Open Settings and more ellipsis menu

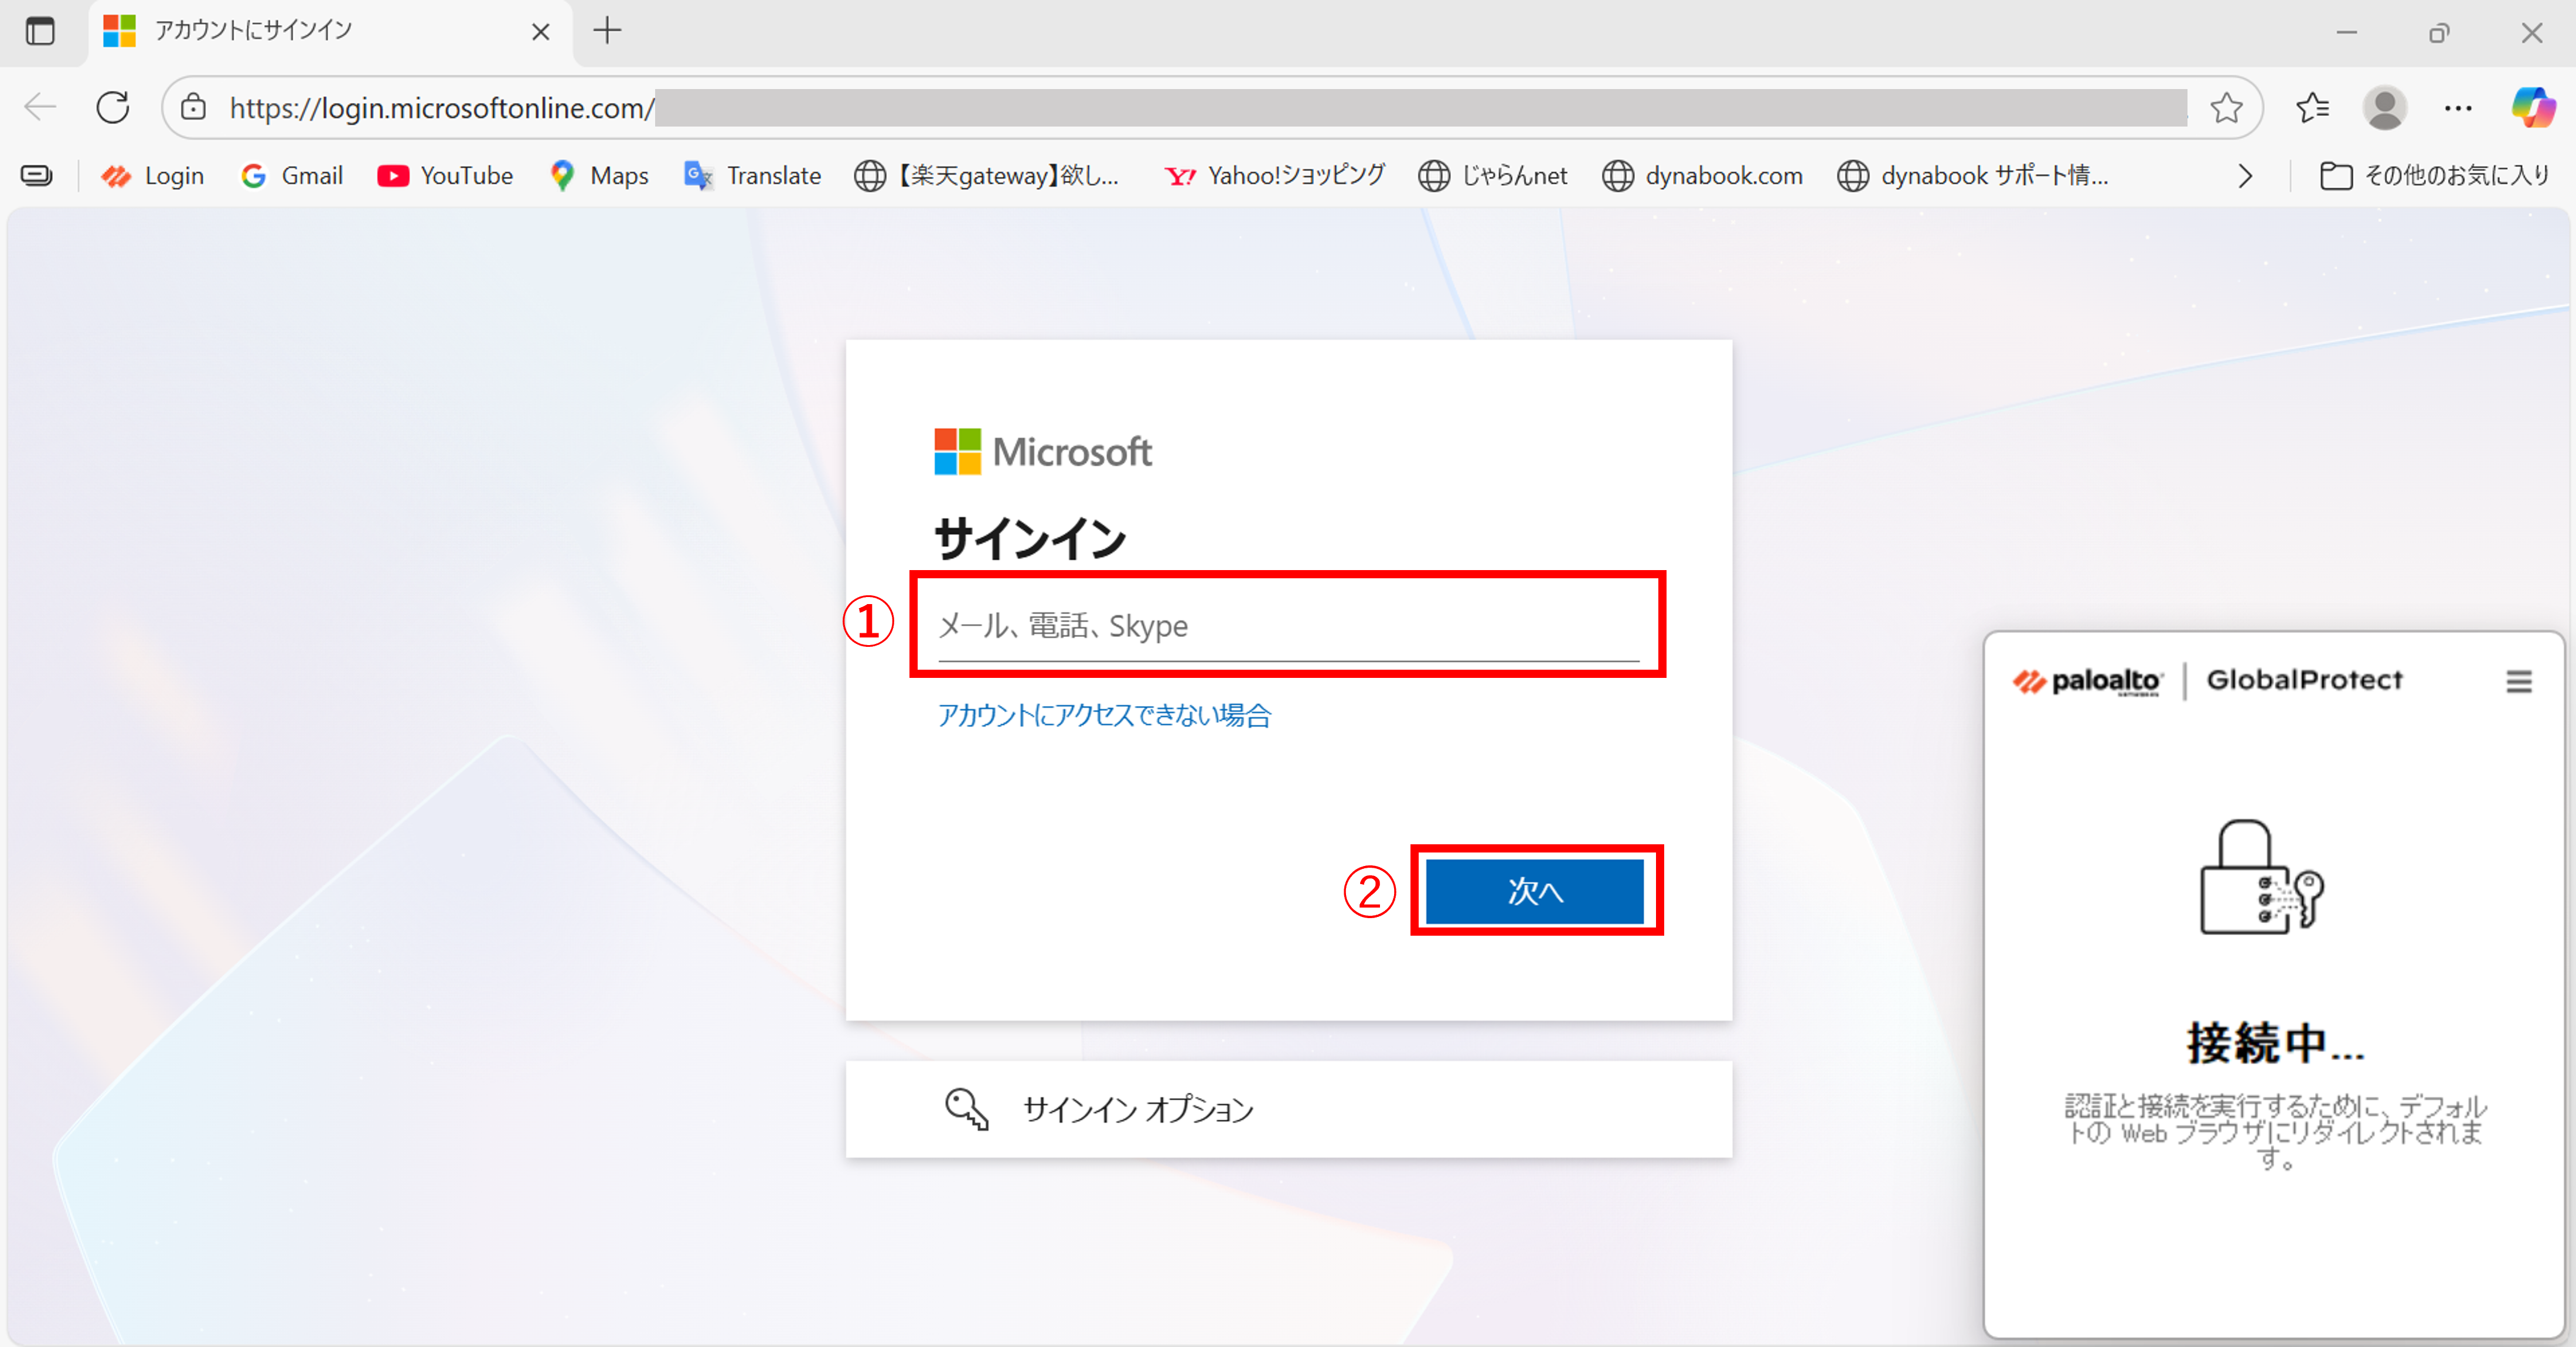[x=2458, y=107]
